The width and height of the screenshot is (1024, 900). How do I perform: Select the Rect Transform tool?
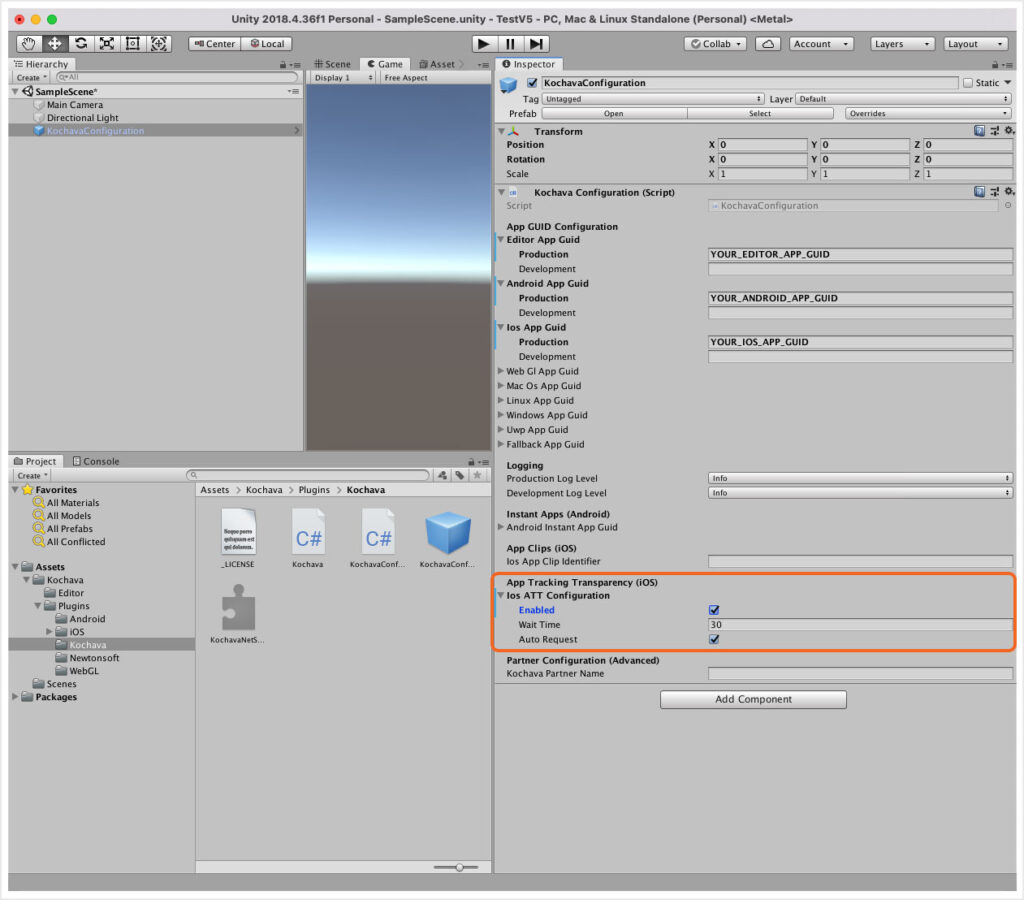click(133, 44)
